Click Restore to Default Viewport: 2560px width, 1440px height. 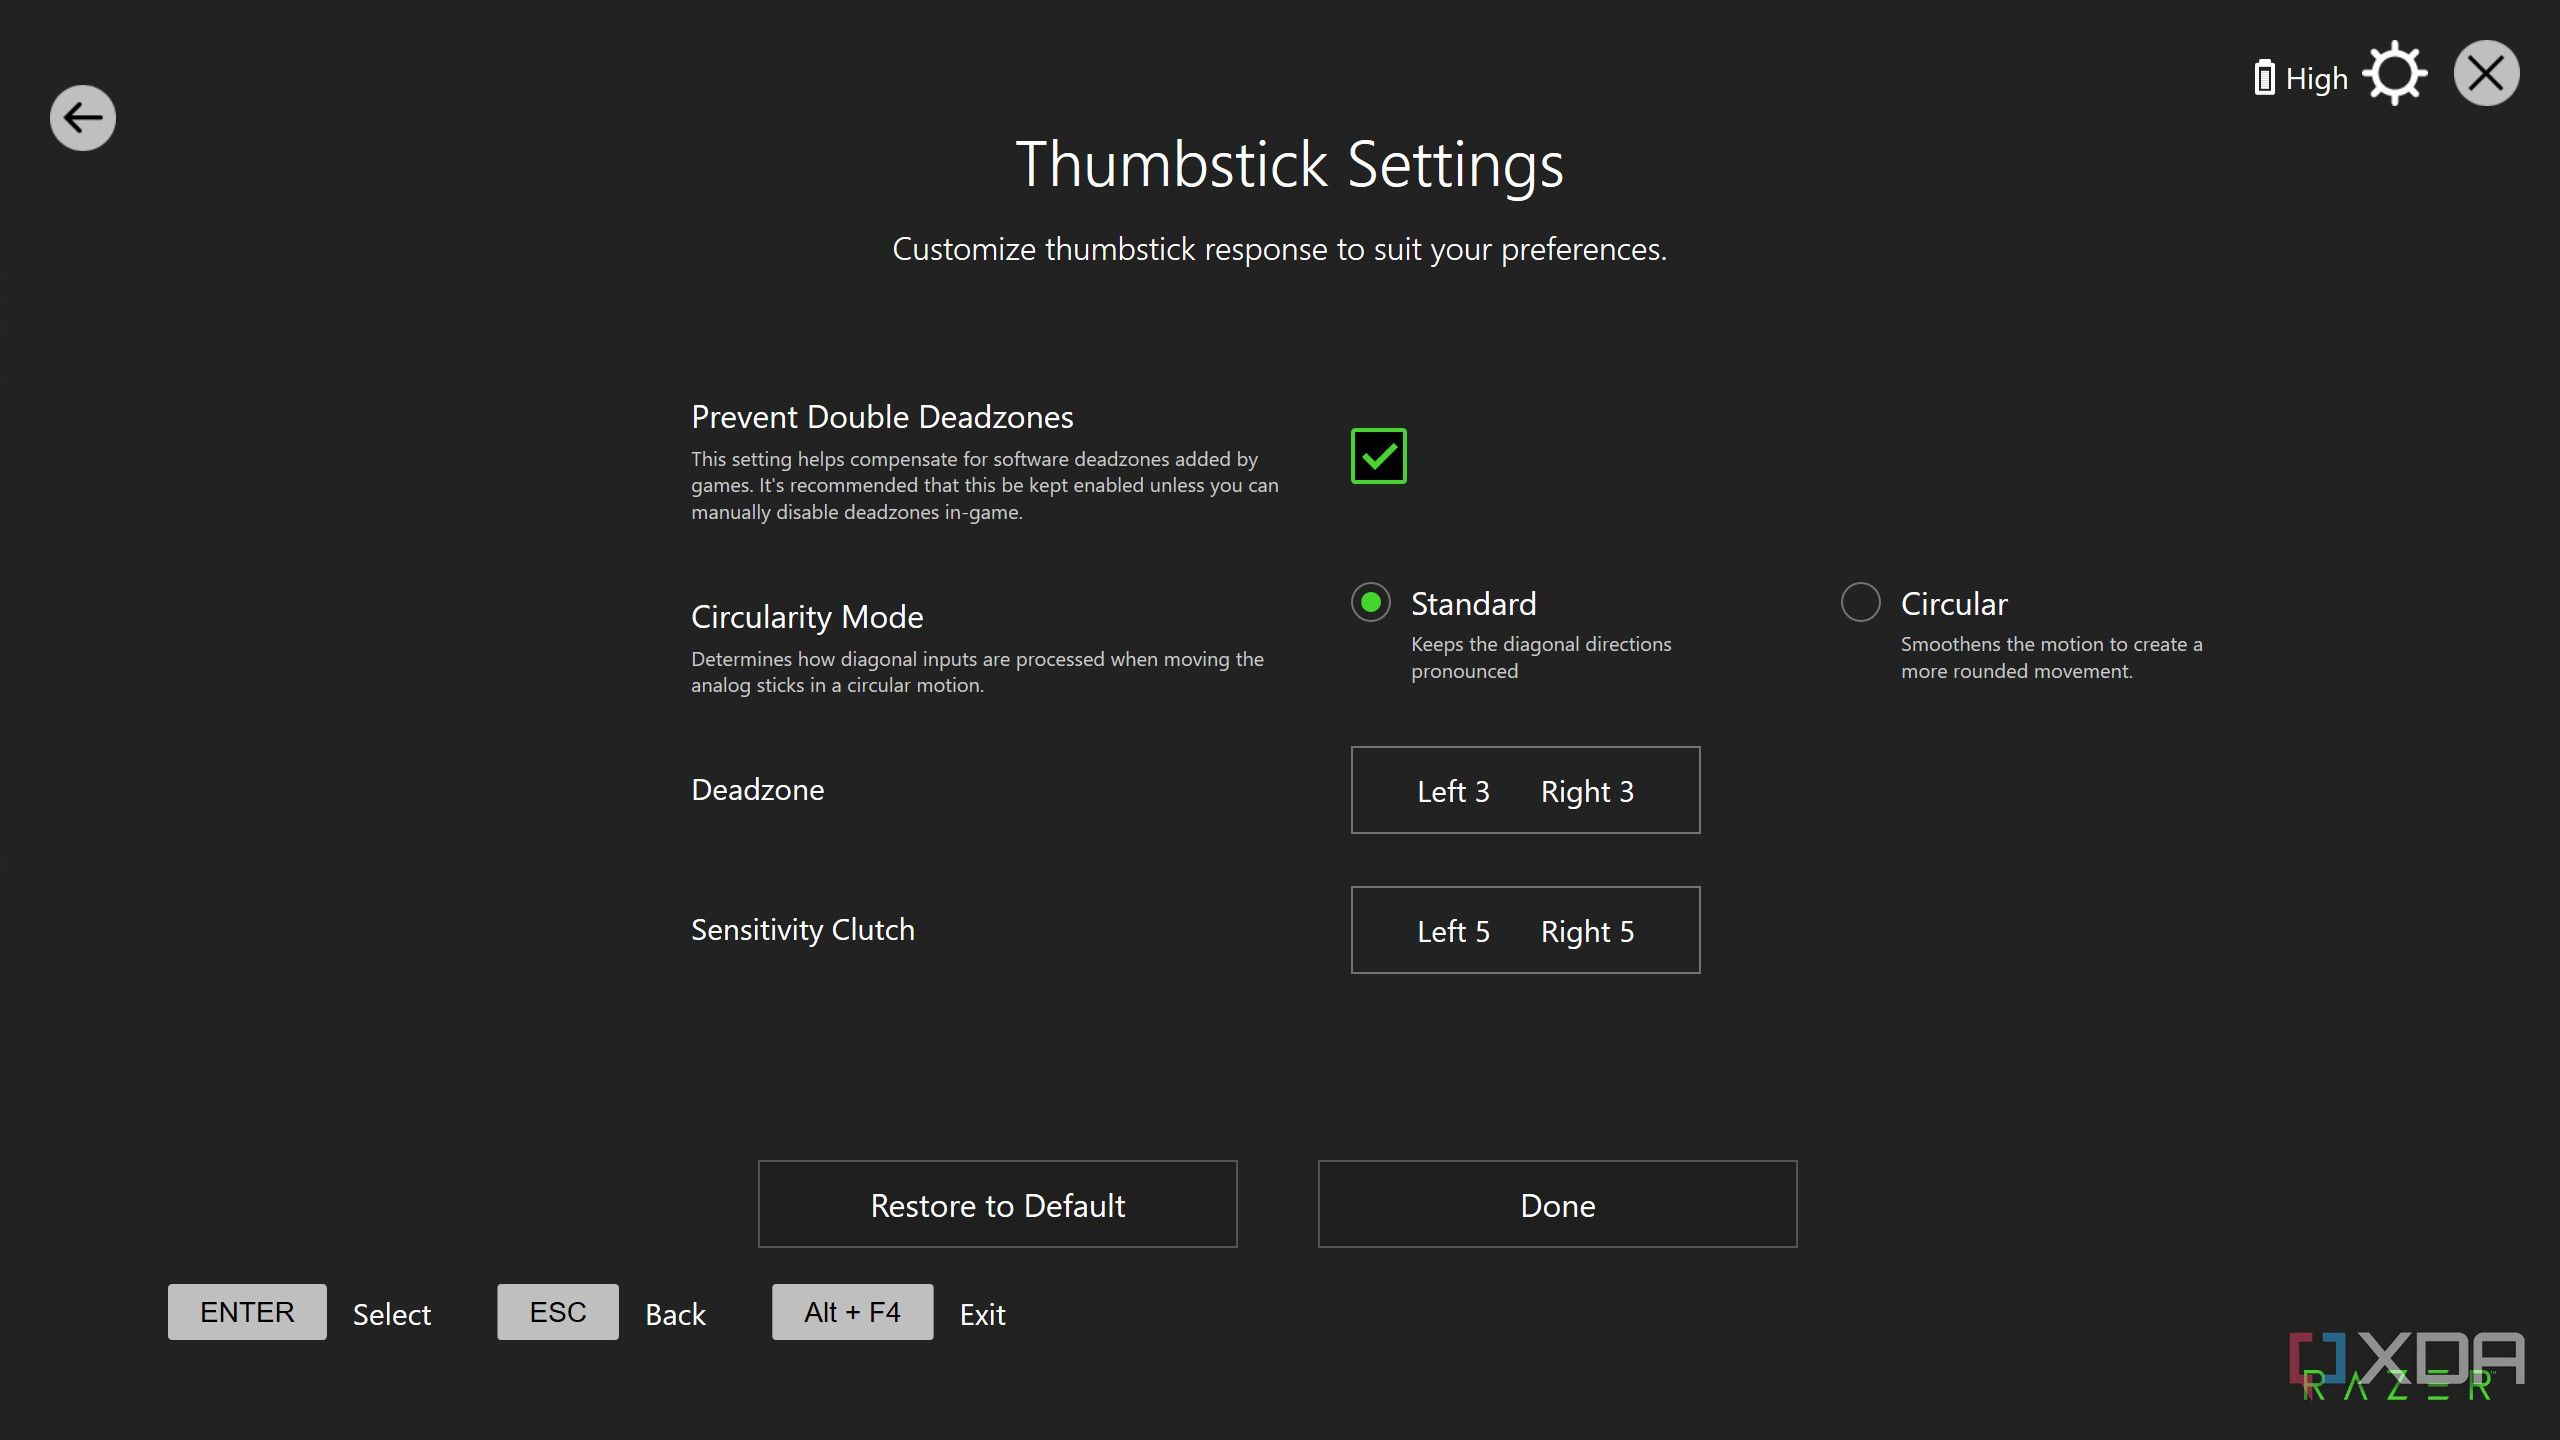997,1204
